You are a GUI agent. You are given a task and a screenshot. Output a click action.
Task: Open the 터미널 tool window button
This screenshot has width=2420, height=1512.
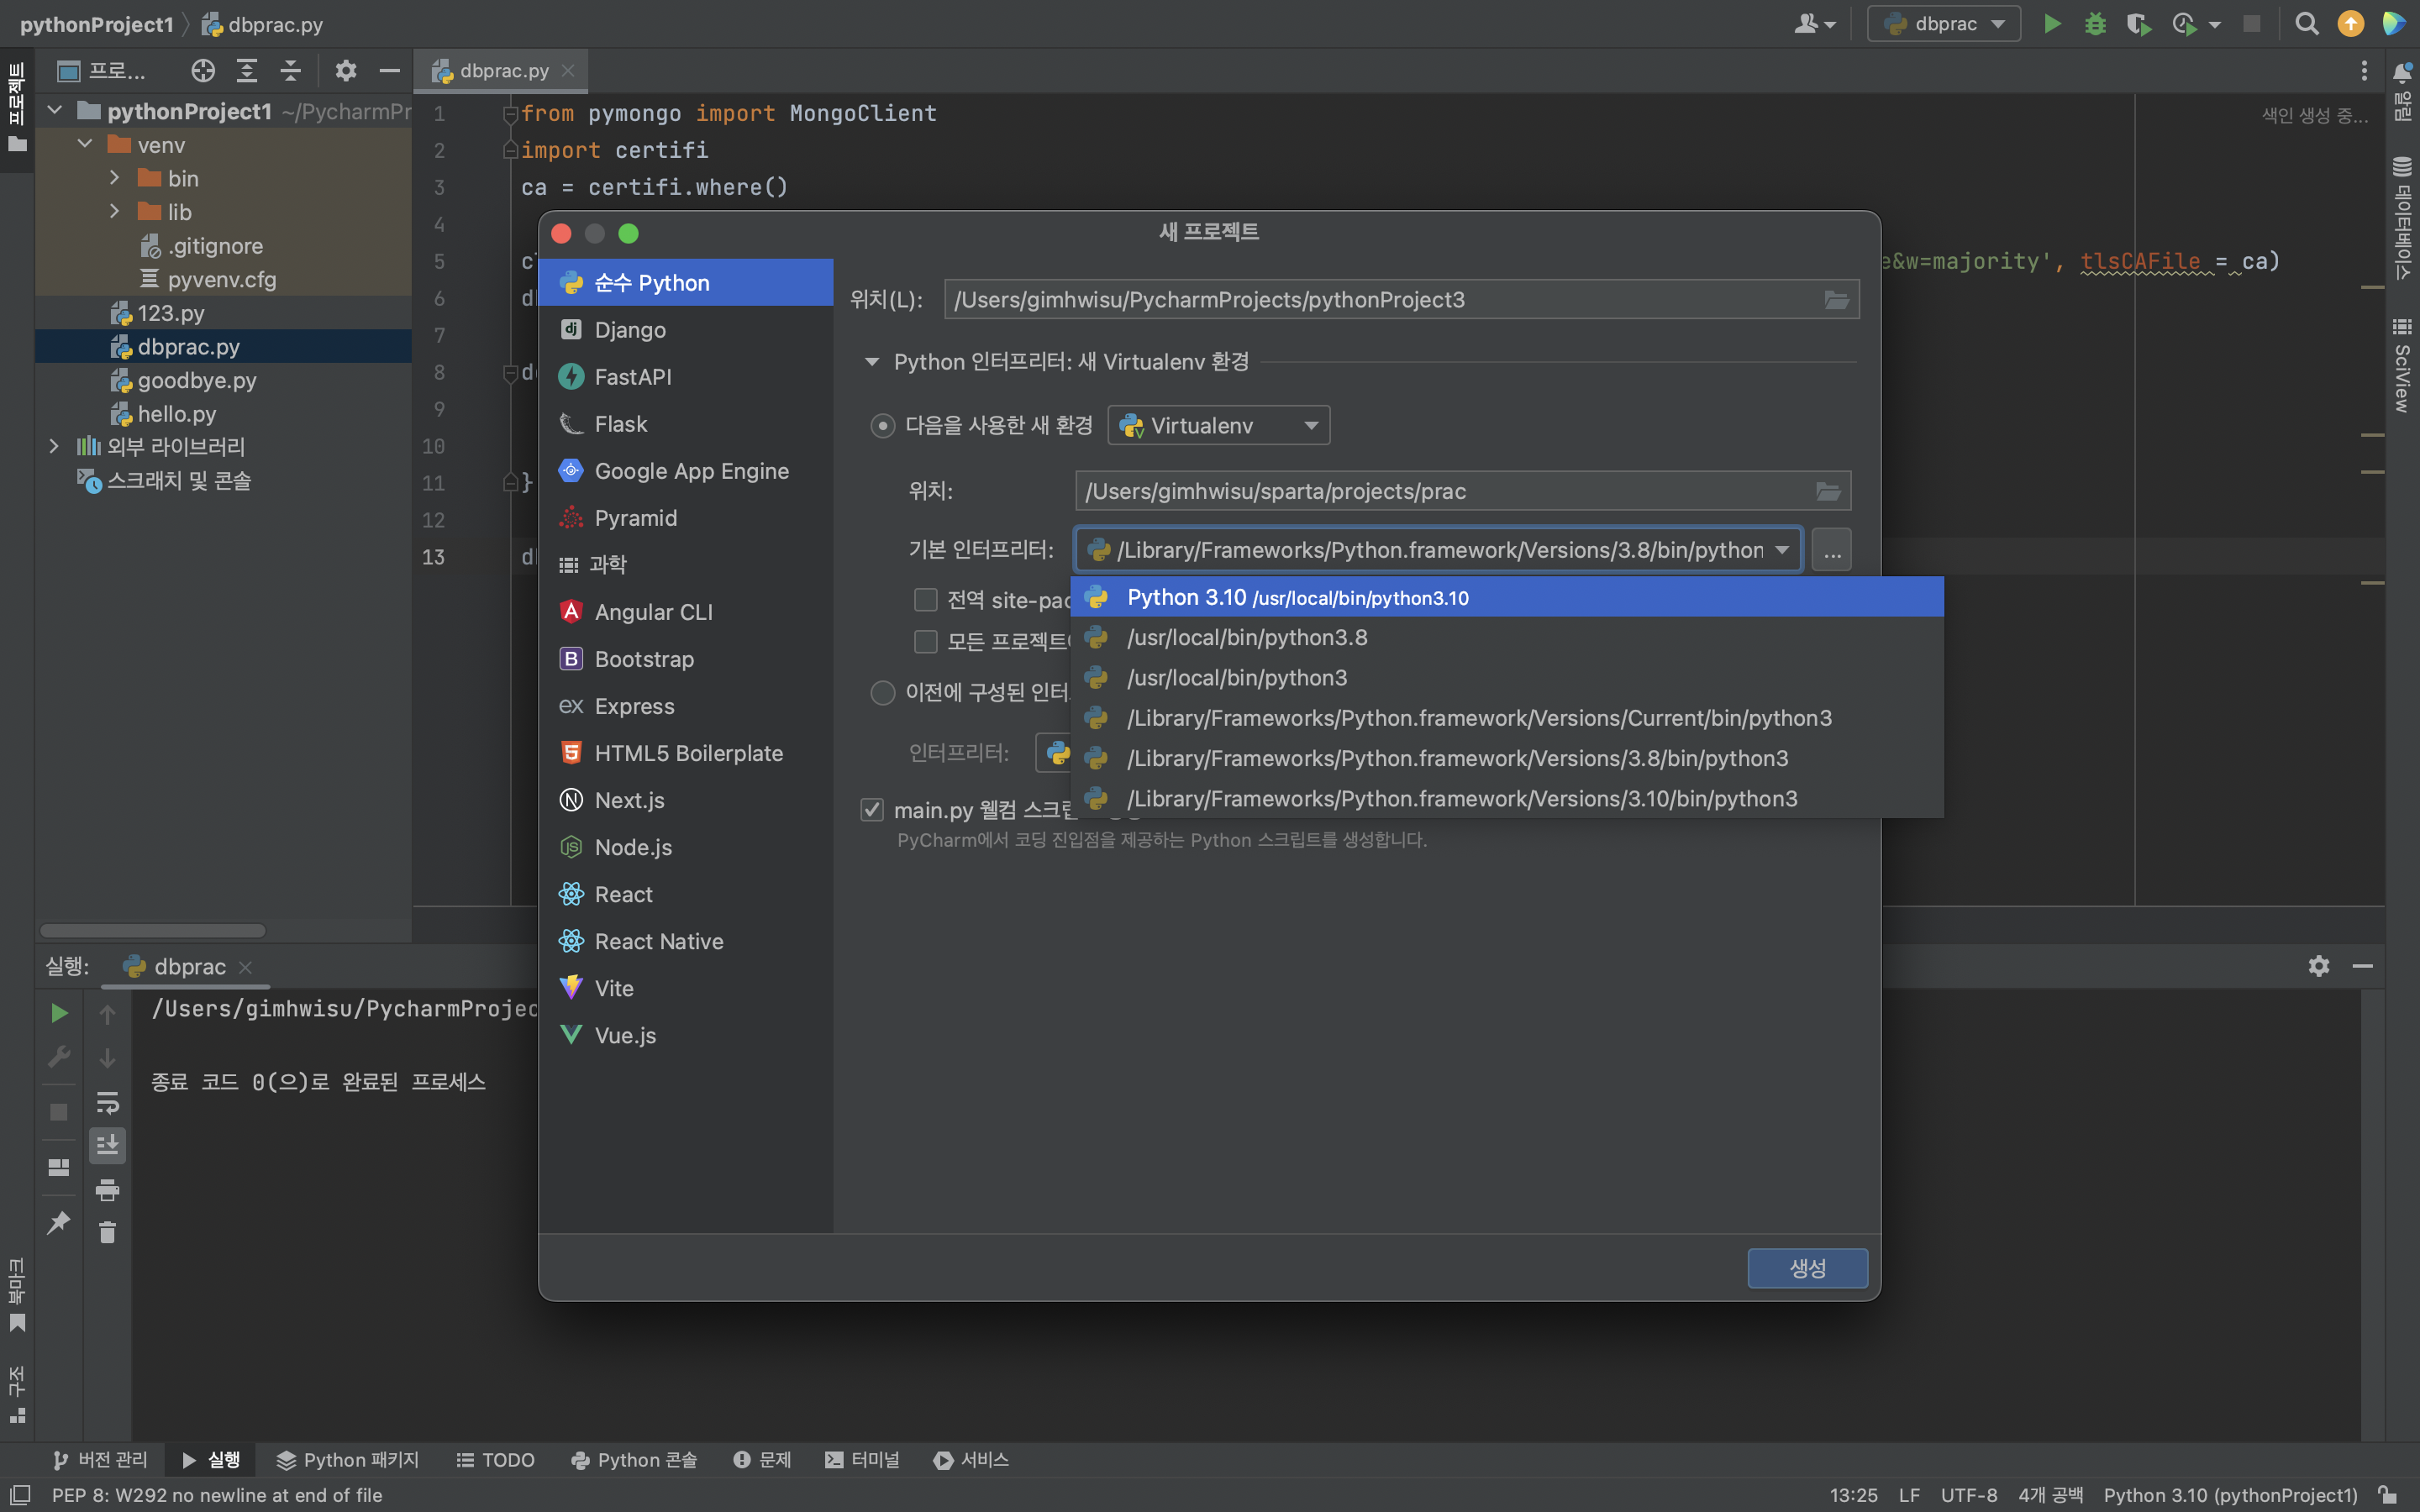(x=863, y=1460)
